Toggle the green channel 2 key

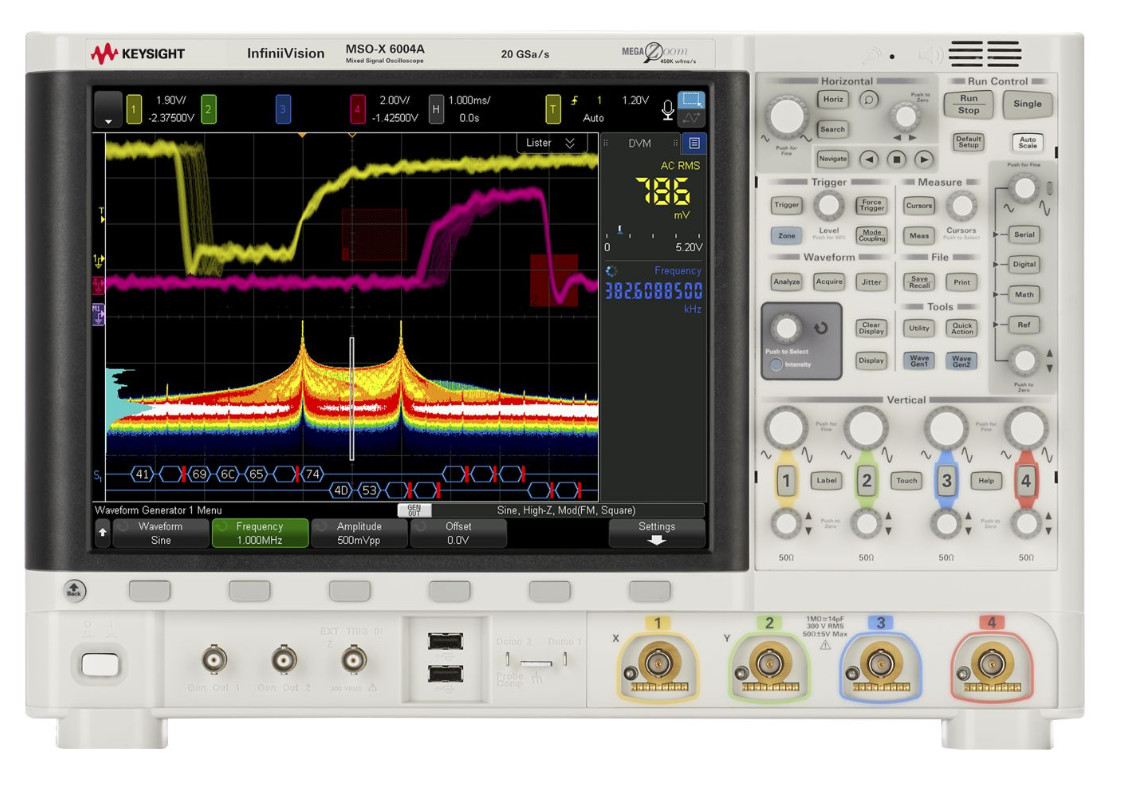coord(867,480)
